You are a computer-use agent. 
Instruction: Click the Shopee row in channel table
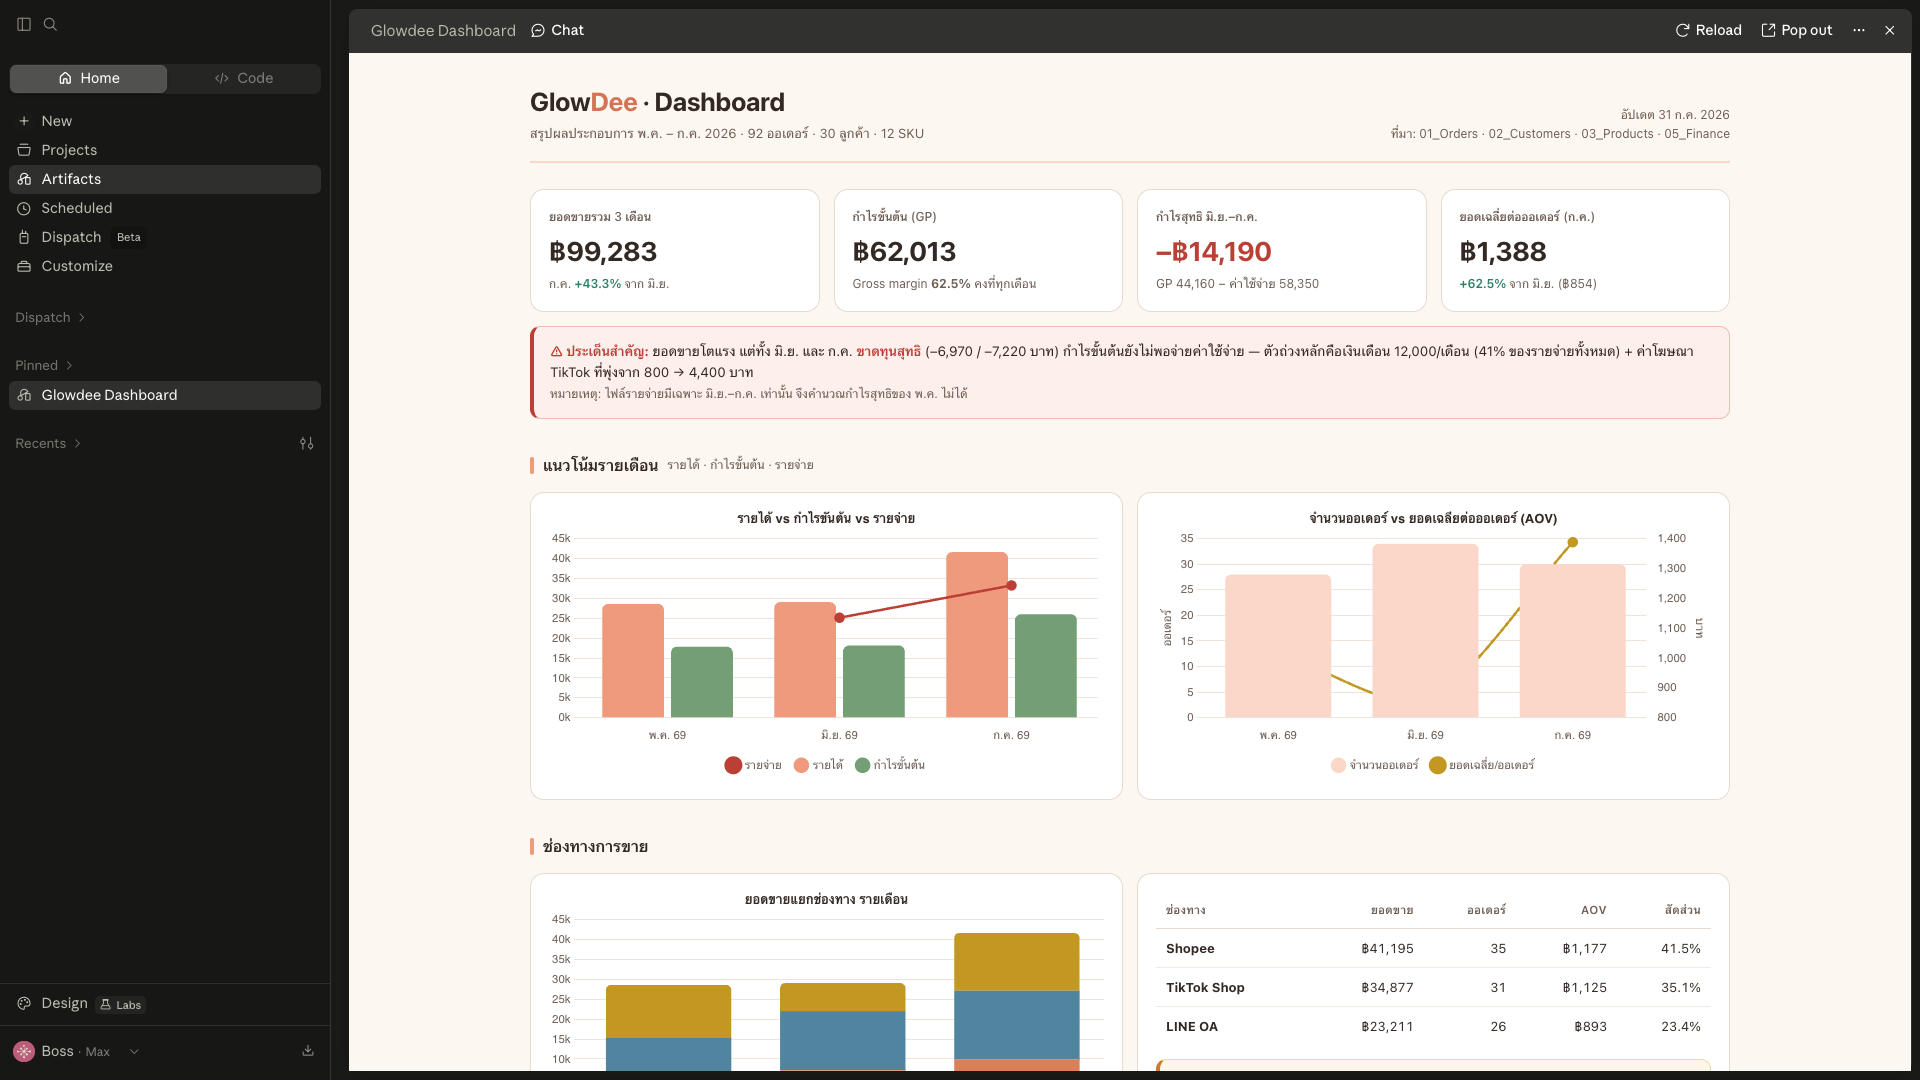click(1433, 949)
